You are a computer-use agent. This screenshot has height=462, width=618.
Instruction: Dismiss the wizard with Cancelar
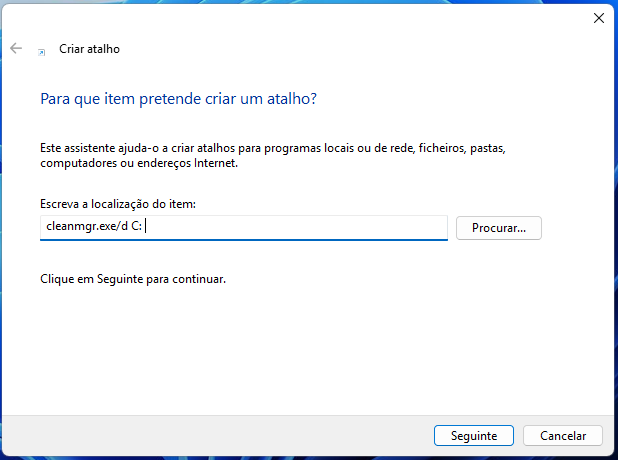562,436
